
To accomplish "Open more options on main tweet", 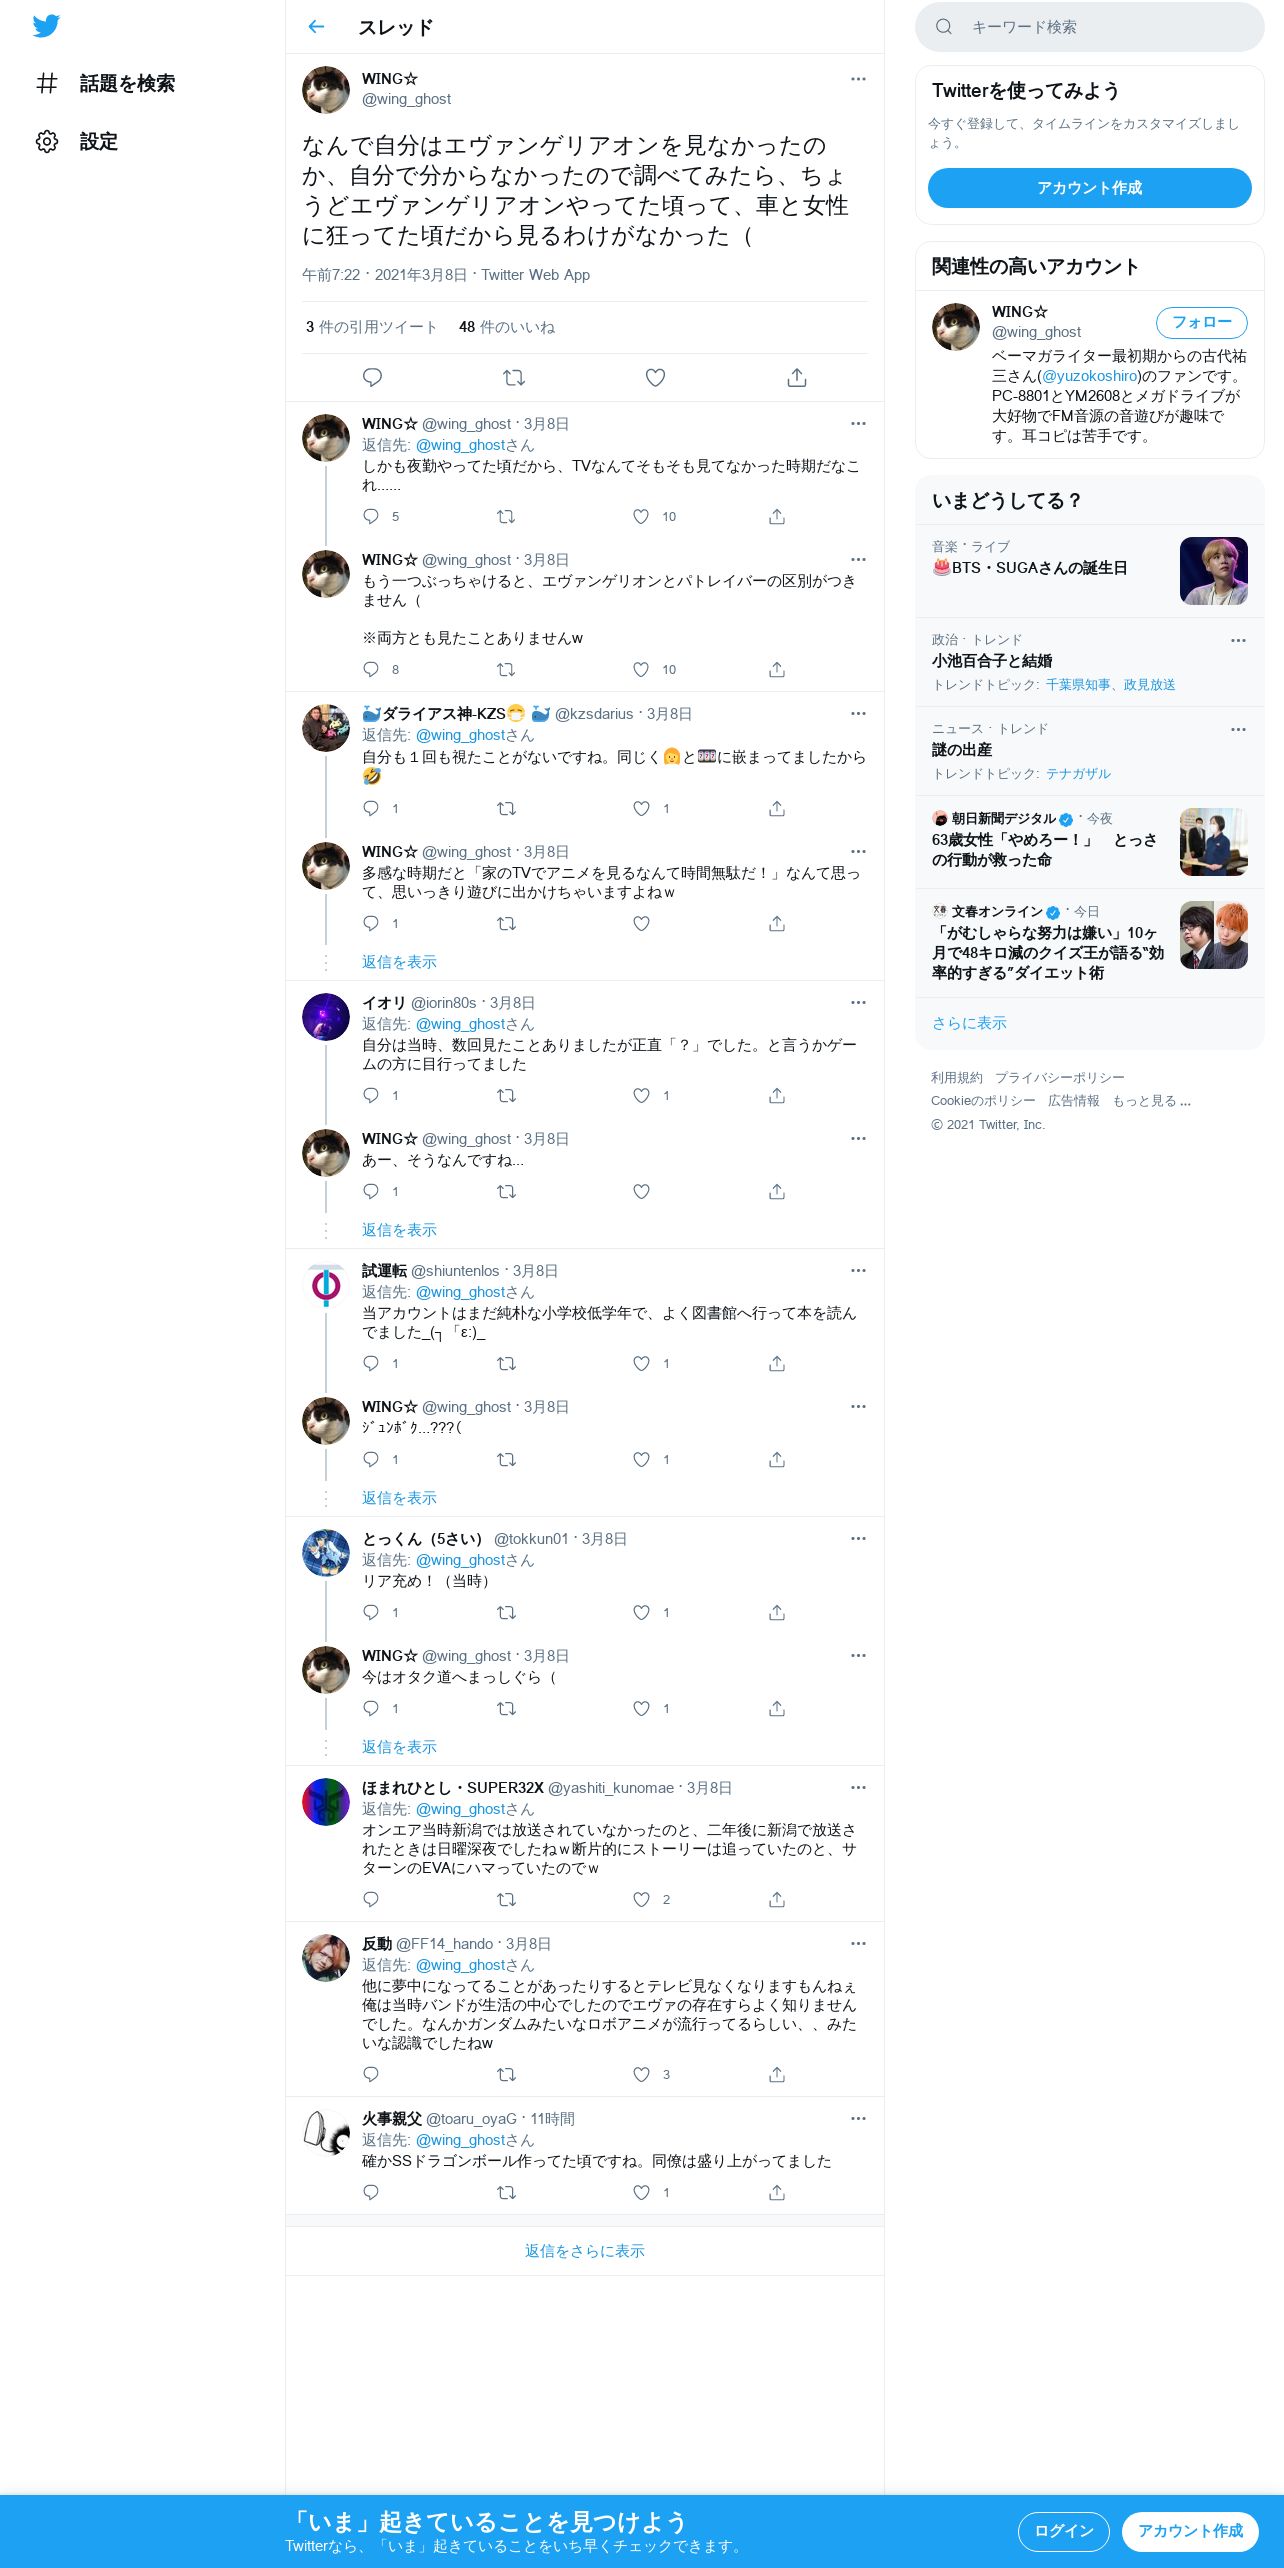I will 858,79.
